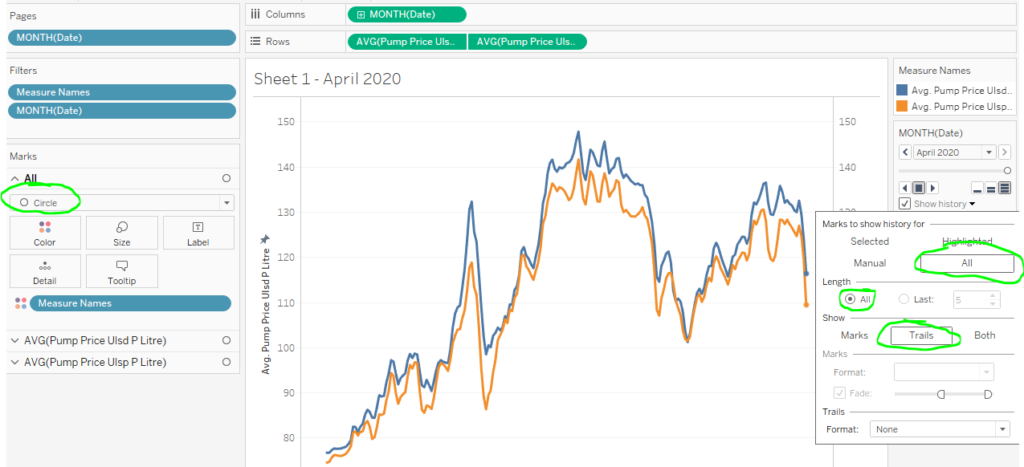The height and width of the screenshot is (467, 1024).
Task: Open the Trails Format dropdown
Action: (x=940, y=429)
